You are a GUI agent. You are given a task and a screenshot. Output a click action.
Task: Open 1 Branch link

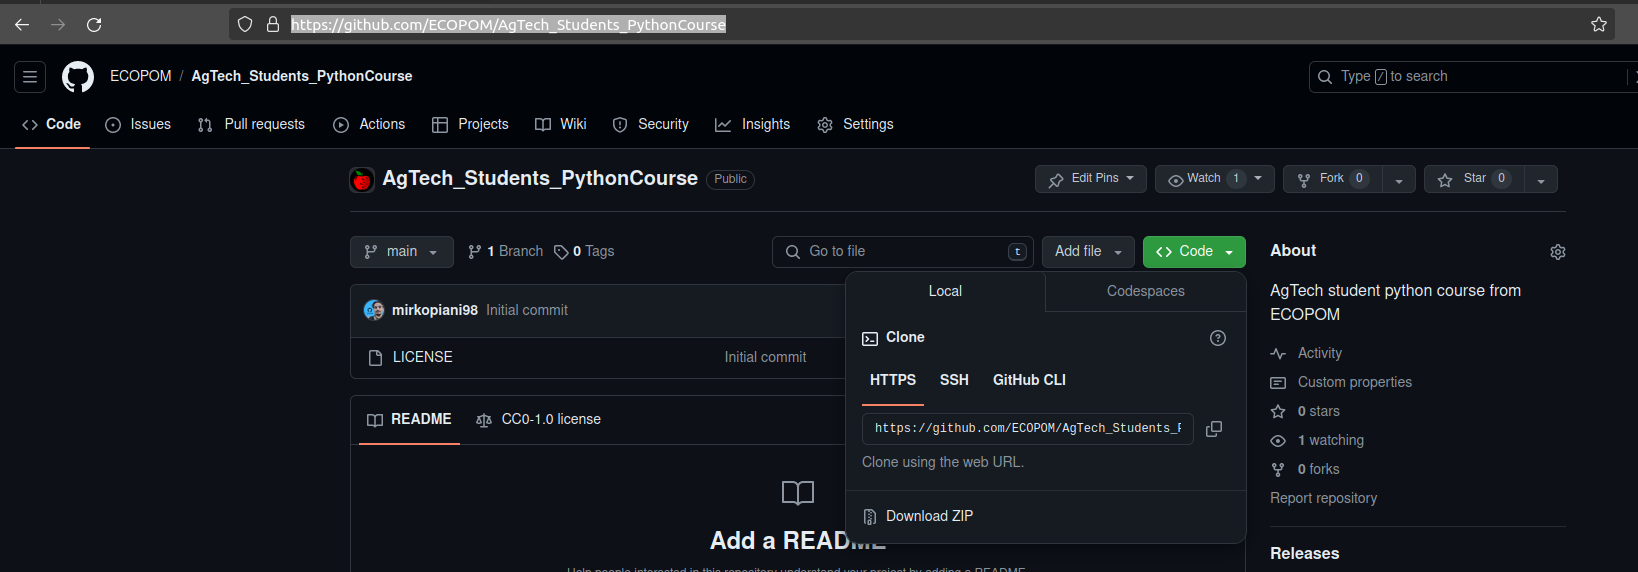click(505, 252)
